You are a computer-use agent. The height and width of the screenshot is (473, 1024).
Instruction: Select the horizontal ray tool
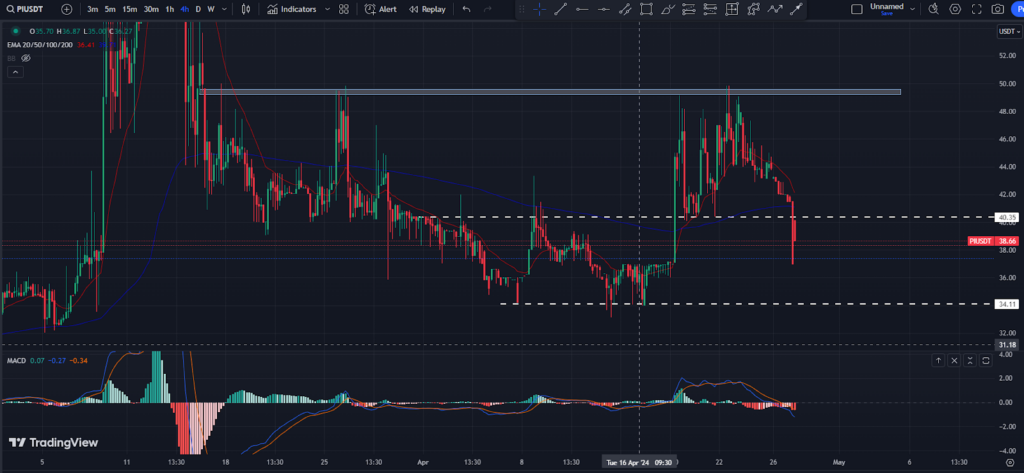[582, 9]
